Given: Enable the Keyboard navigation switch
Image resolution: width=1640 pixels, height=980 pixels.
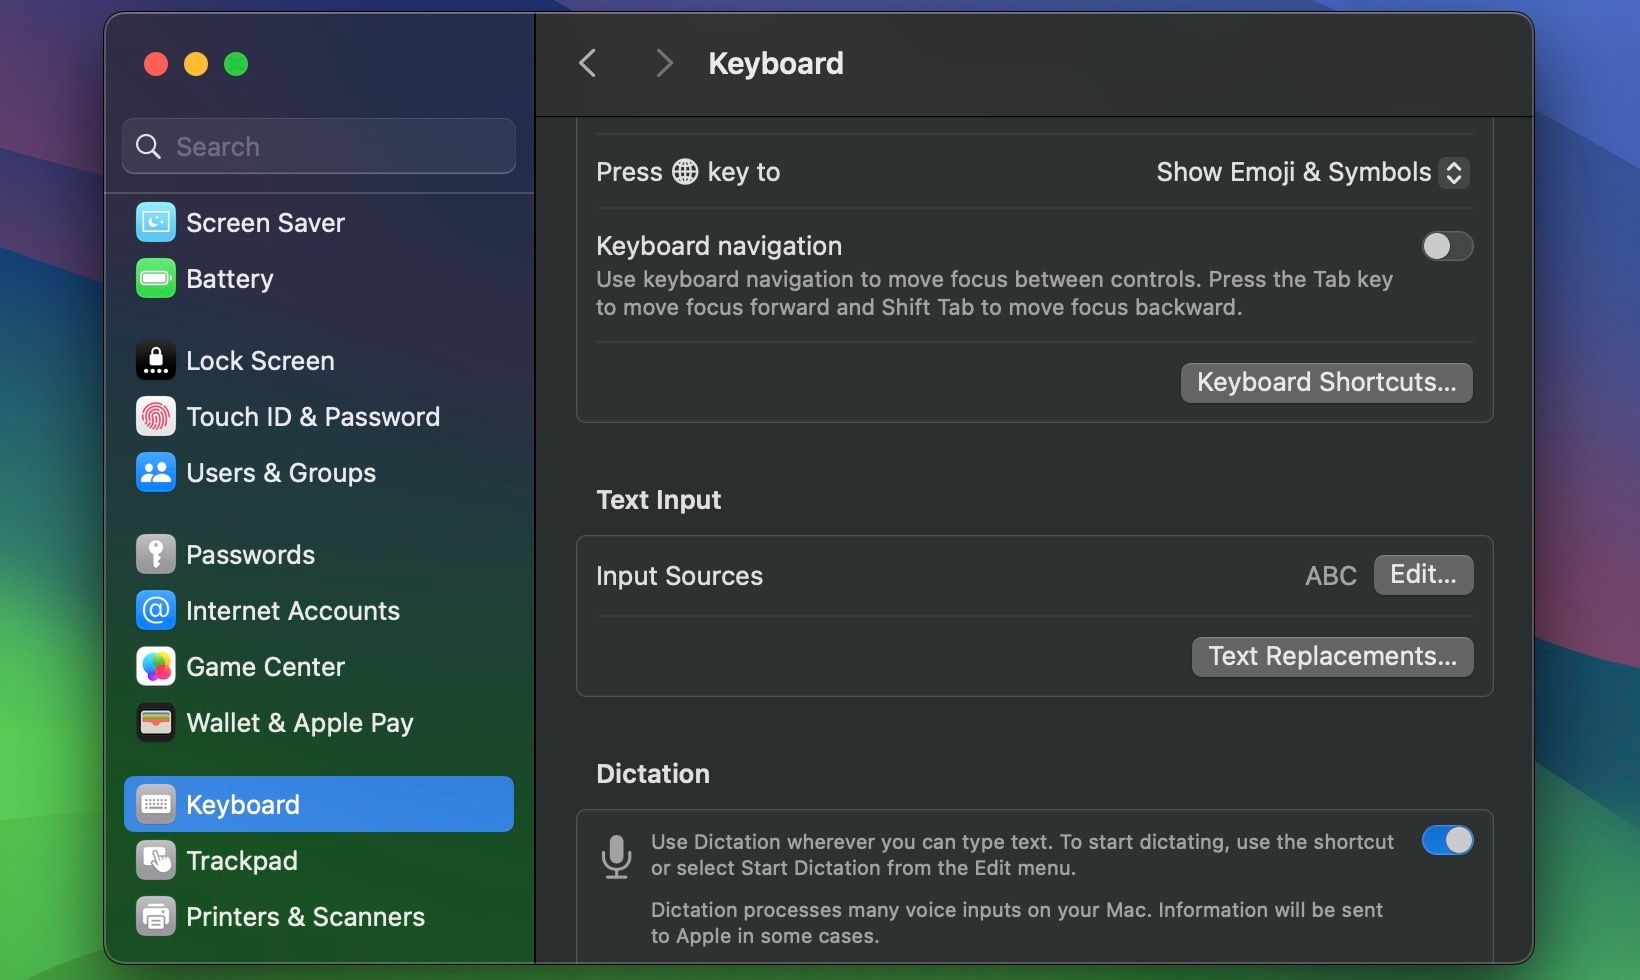Looking at the screenshot, I should (1447, 246).
